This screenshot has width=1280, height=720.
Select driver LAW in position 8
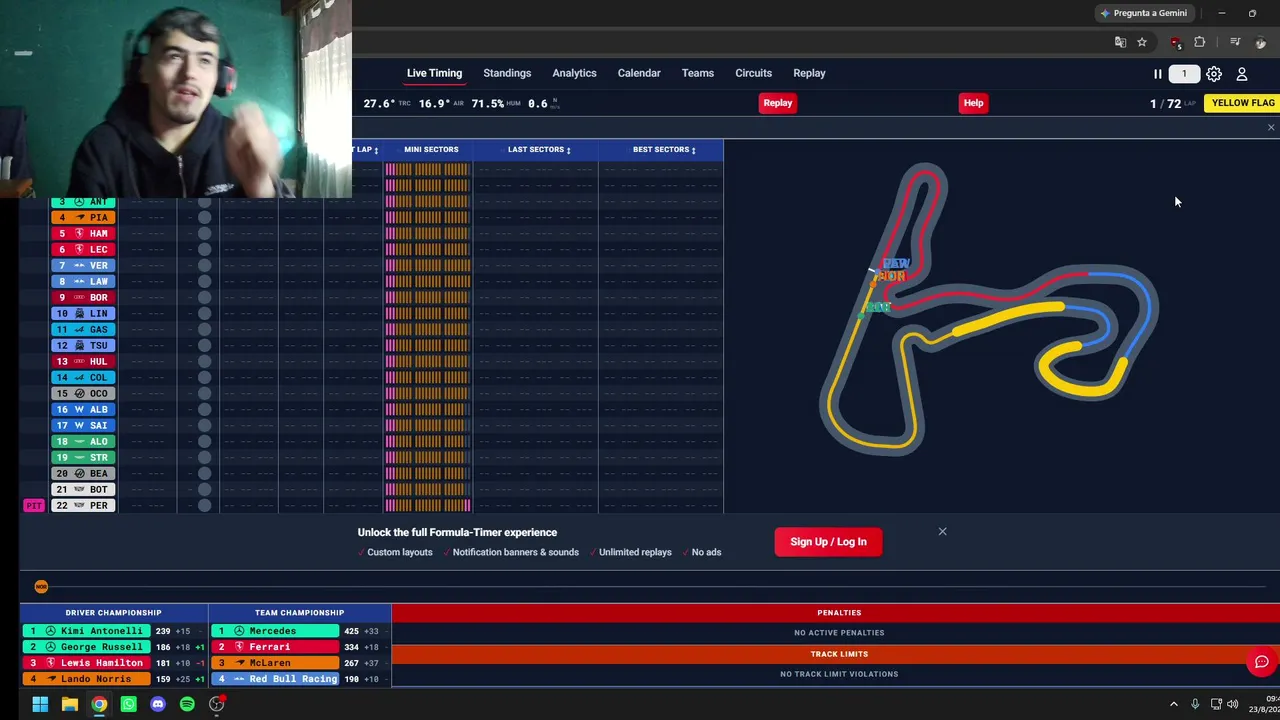(x=82, y=282)
